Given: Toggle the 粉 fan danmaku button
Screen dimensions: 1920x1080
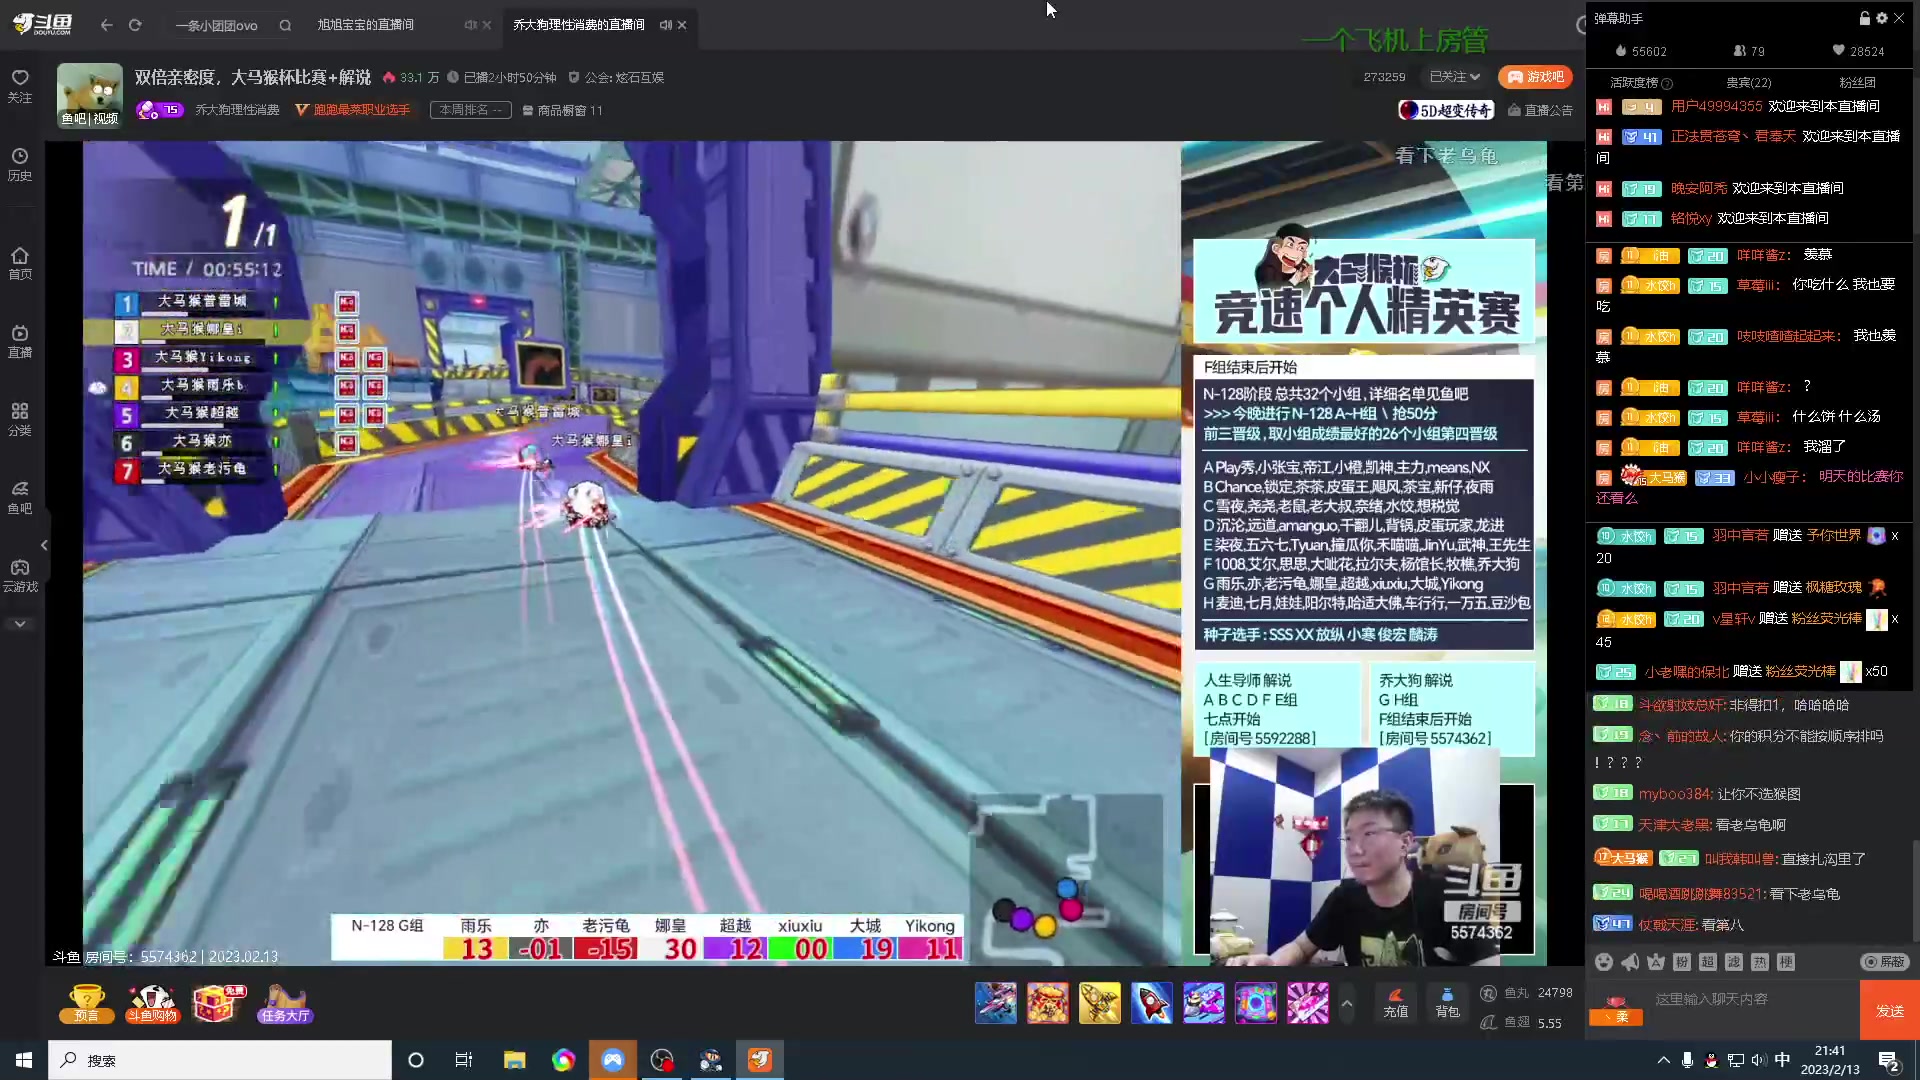Looking at the screenshot, I should (x=1682, y=962).
